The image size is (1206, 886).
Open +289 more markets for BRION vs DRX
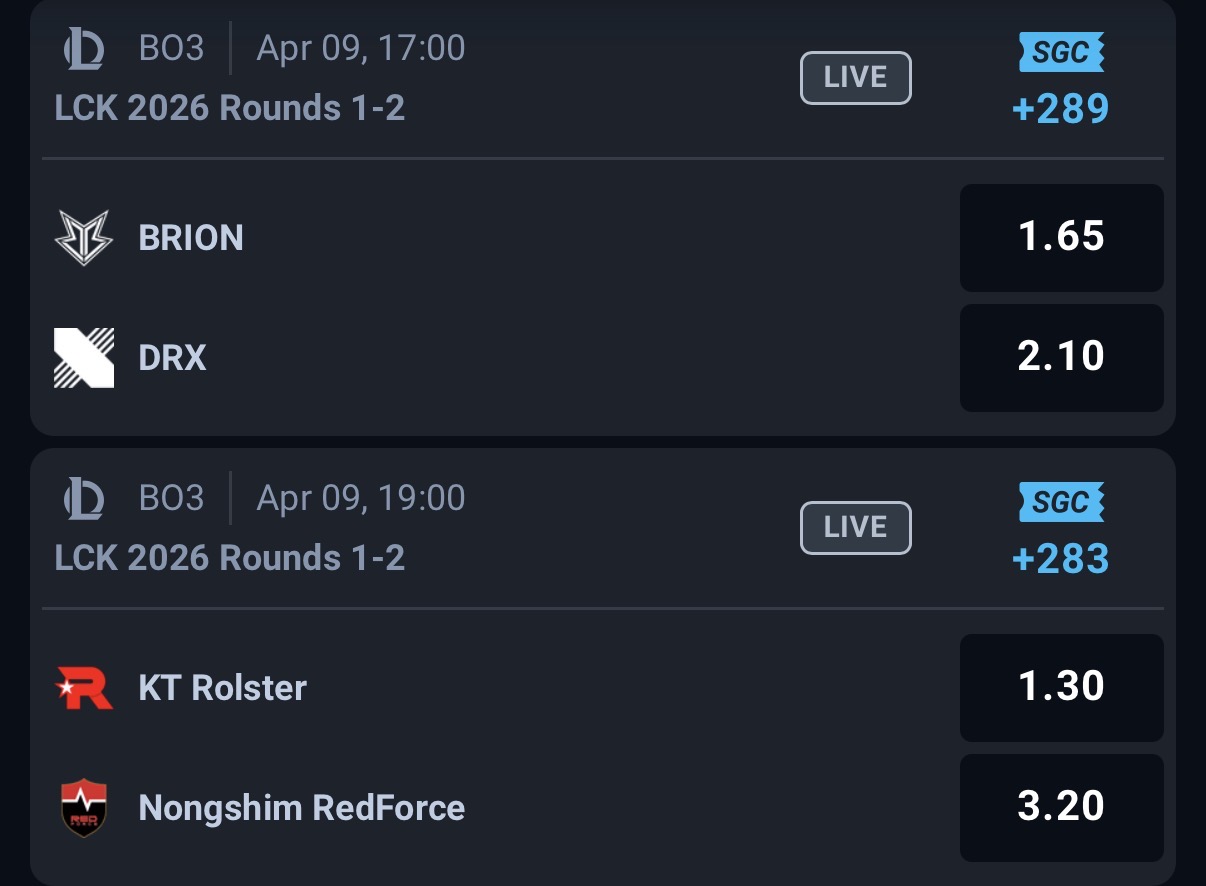point(1061,108)
